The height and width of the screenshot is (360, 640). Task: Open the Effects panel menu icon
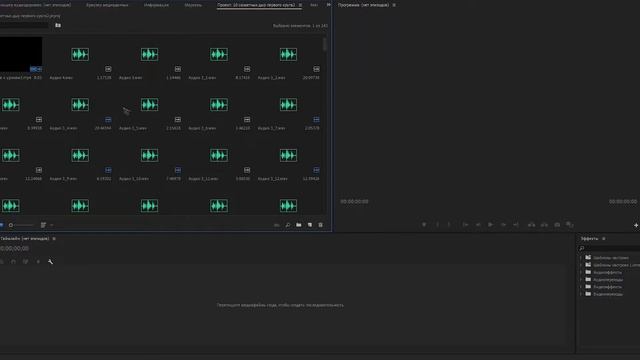pos(604,239)
